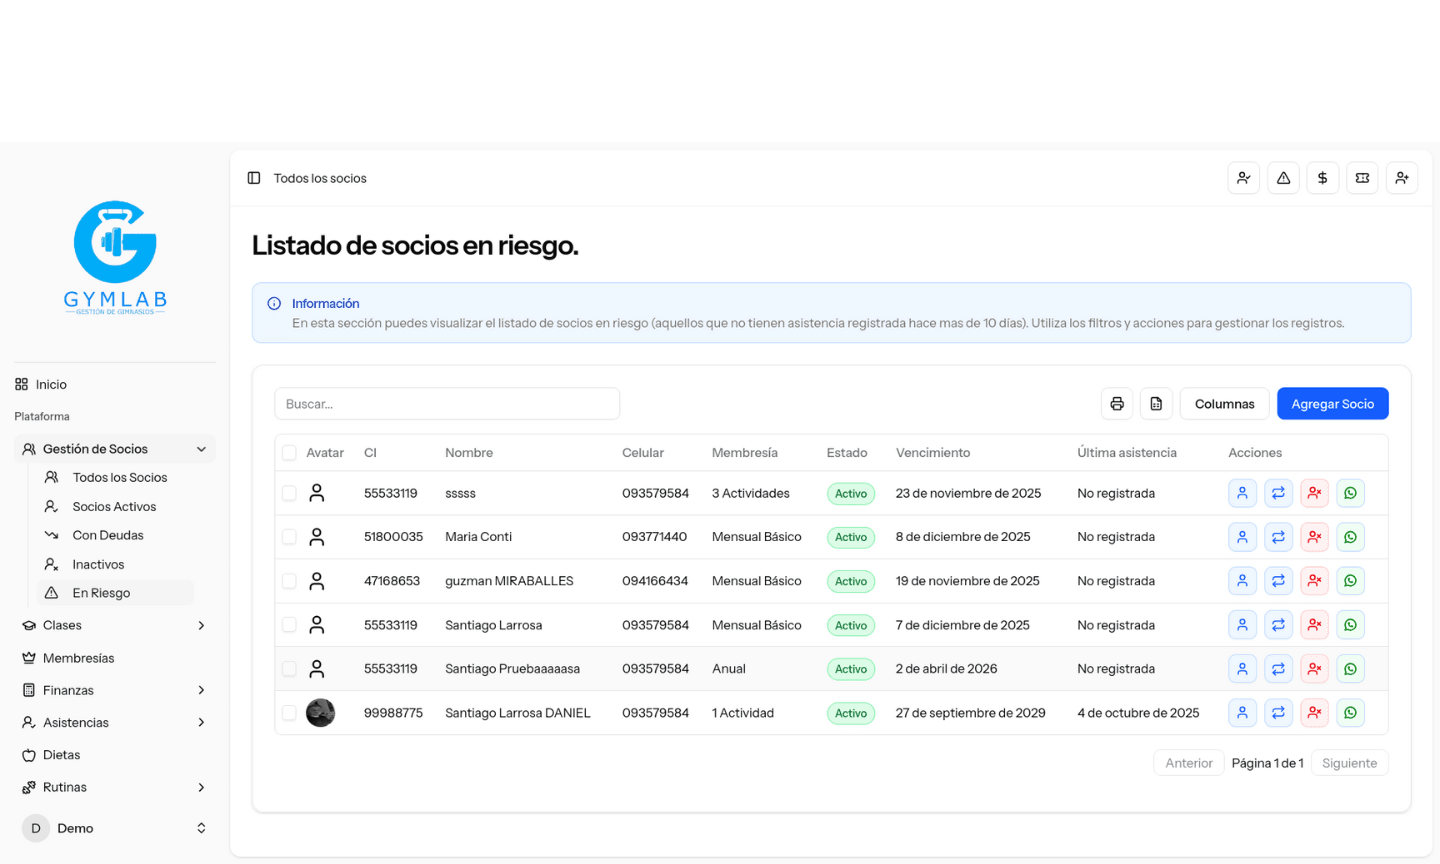
Task: Open WhatsApp for Maria Conti
Action: (x=1350, y=537)
